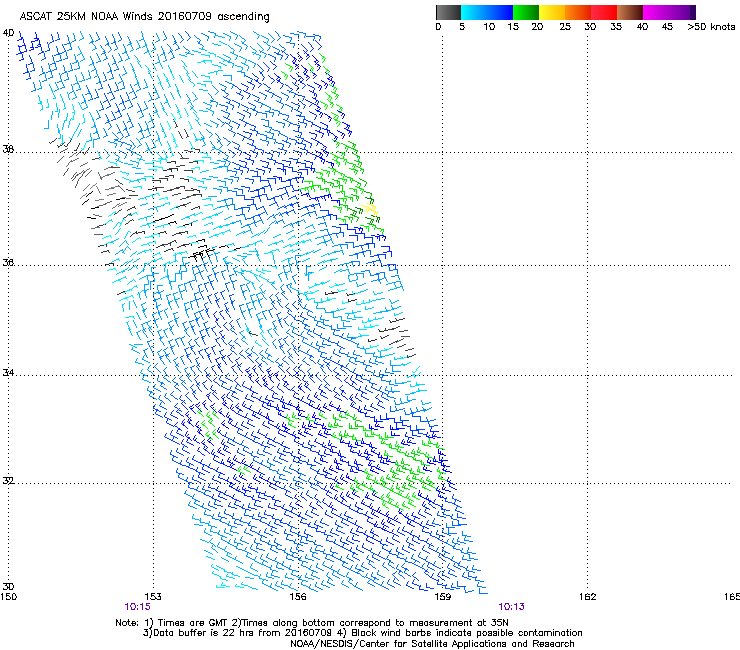Click the latitude label "36"
The height and width of the screenshot is (650, 740).
pyautogui.click(x=8, y=262)
